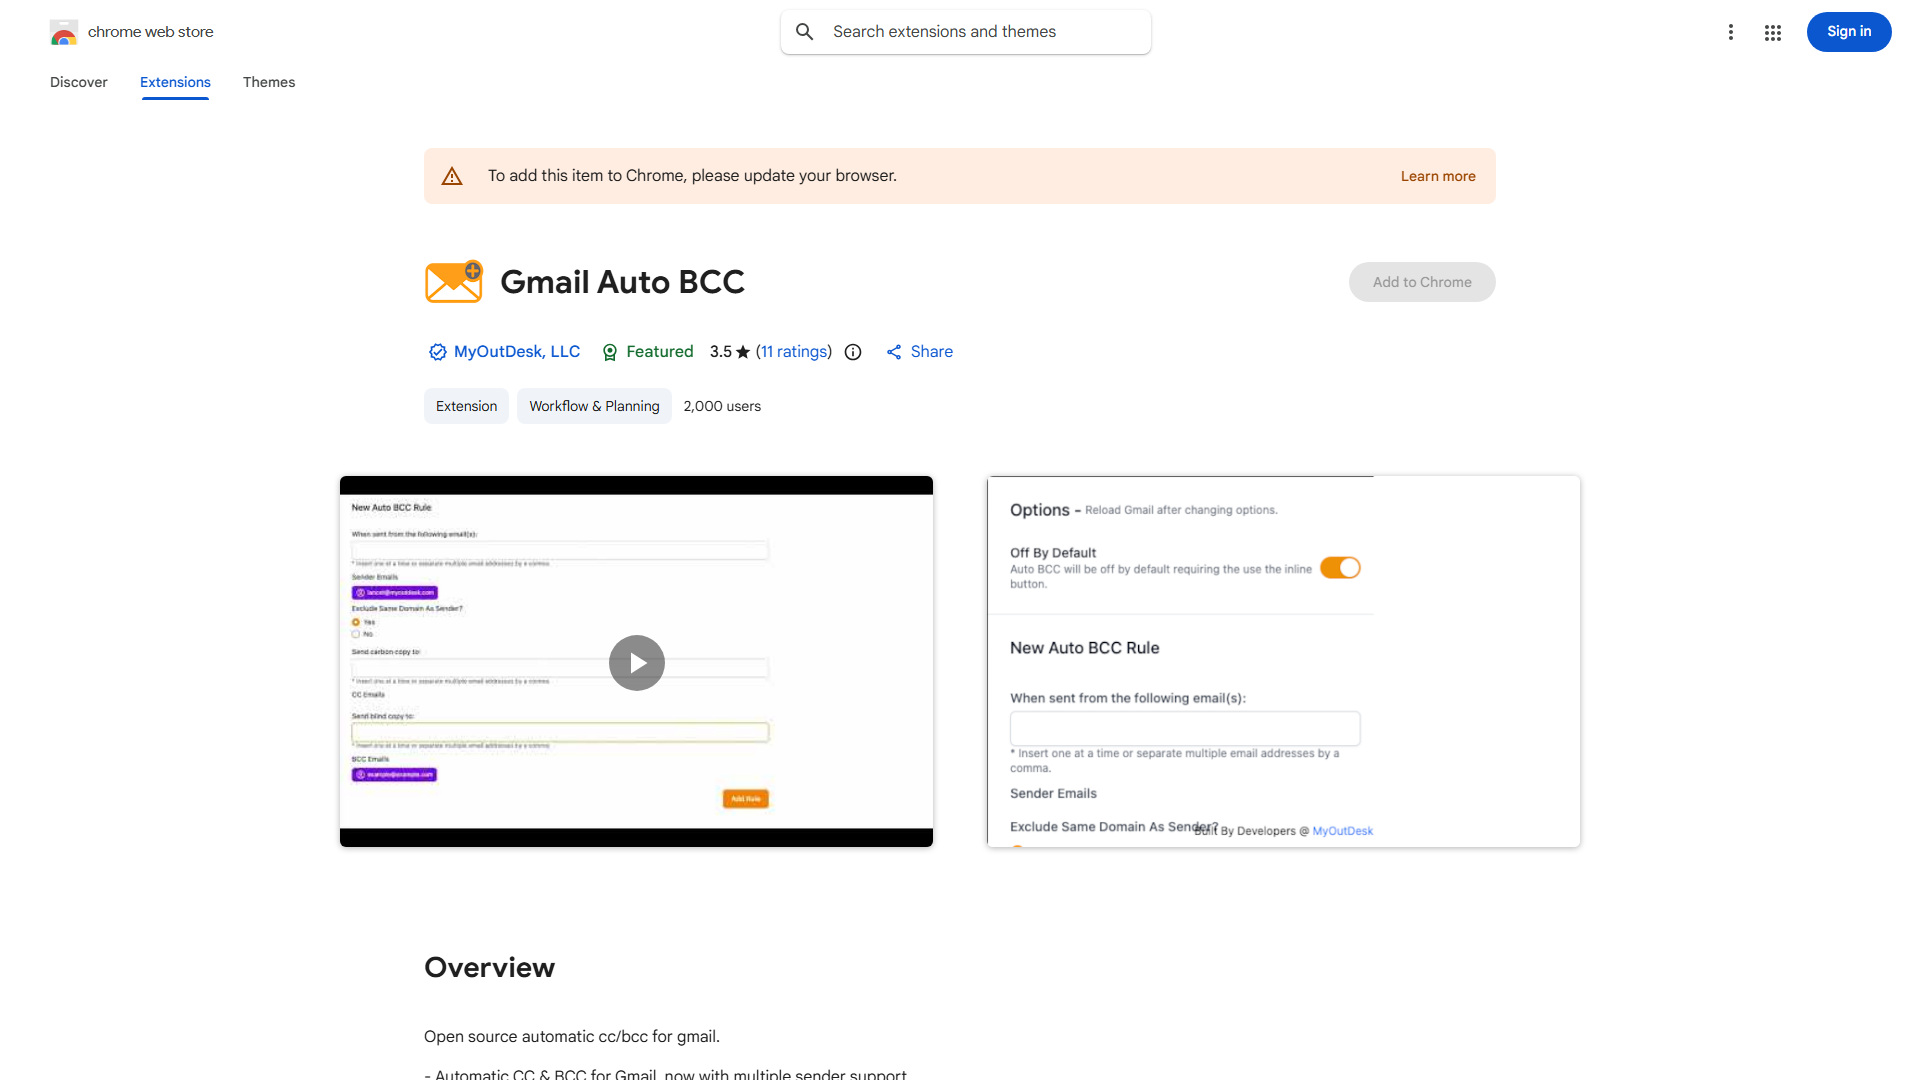
Task: Play the extension demo video
Action: 636,662
